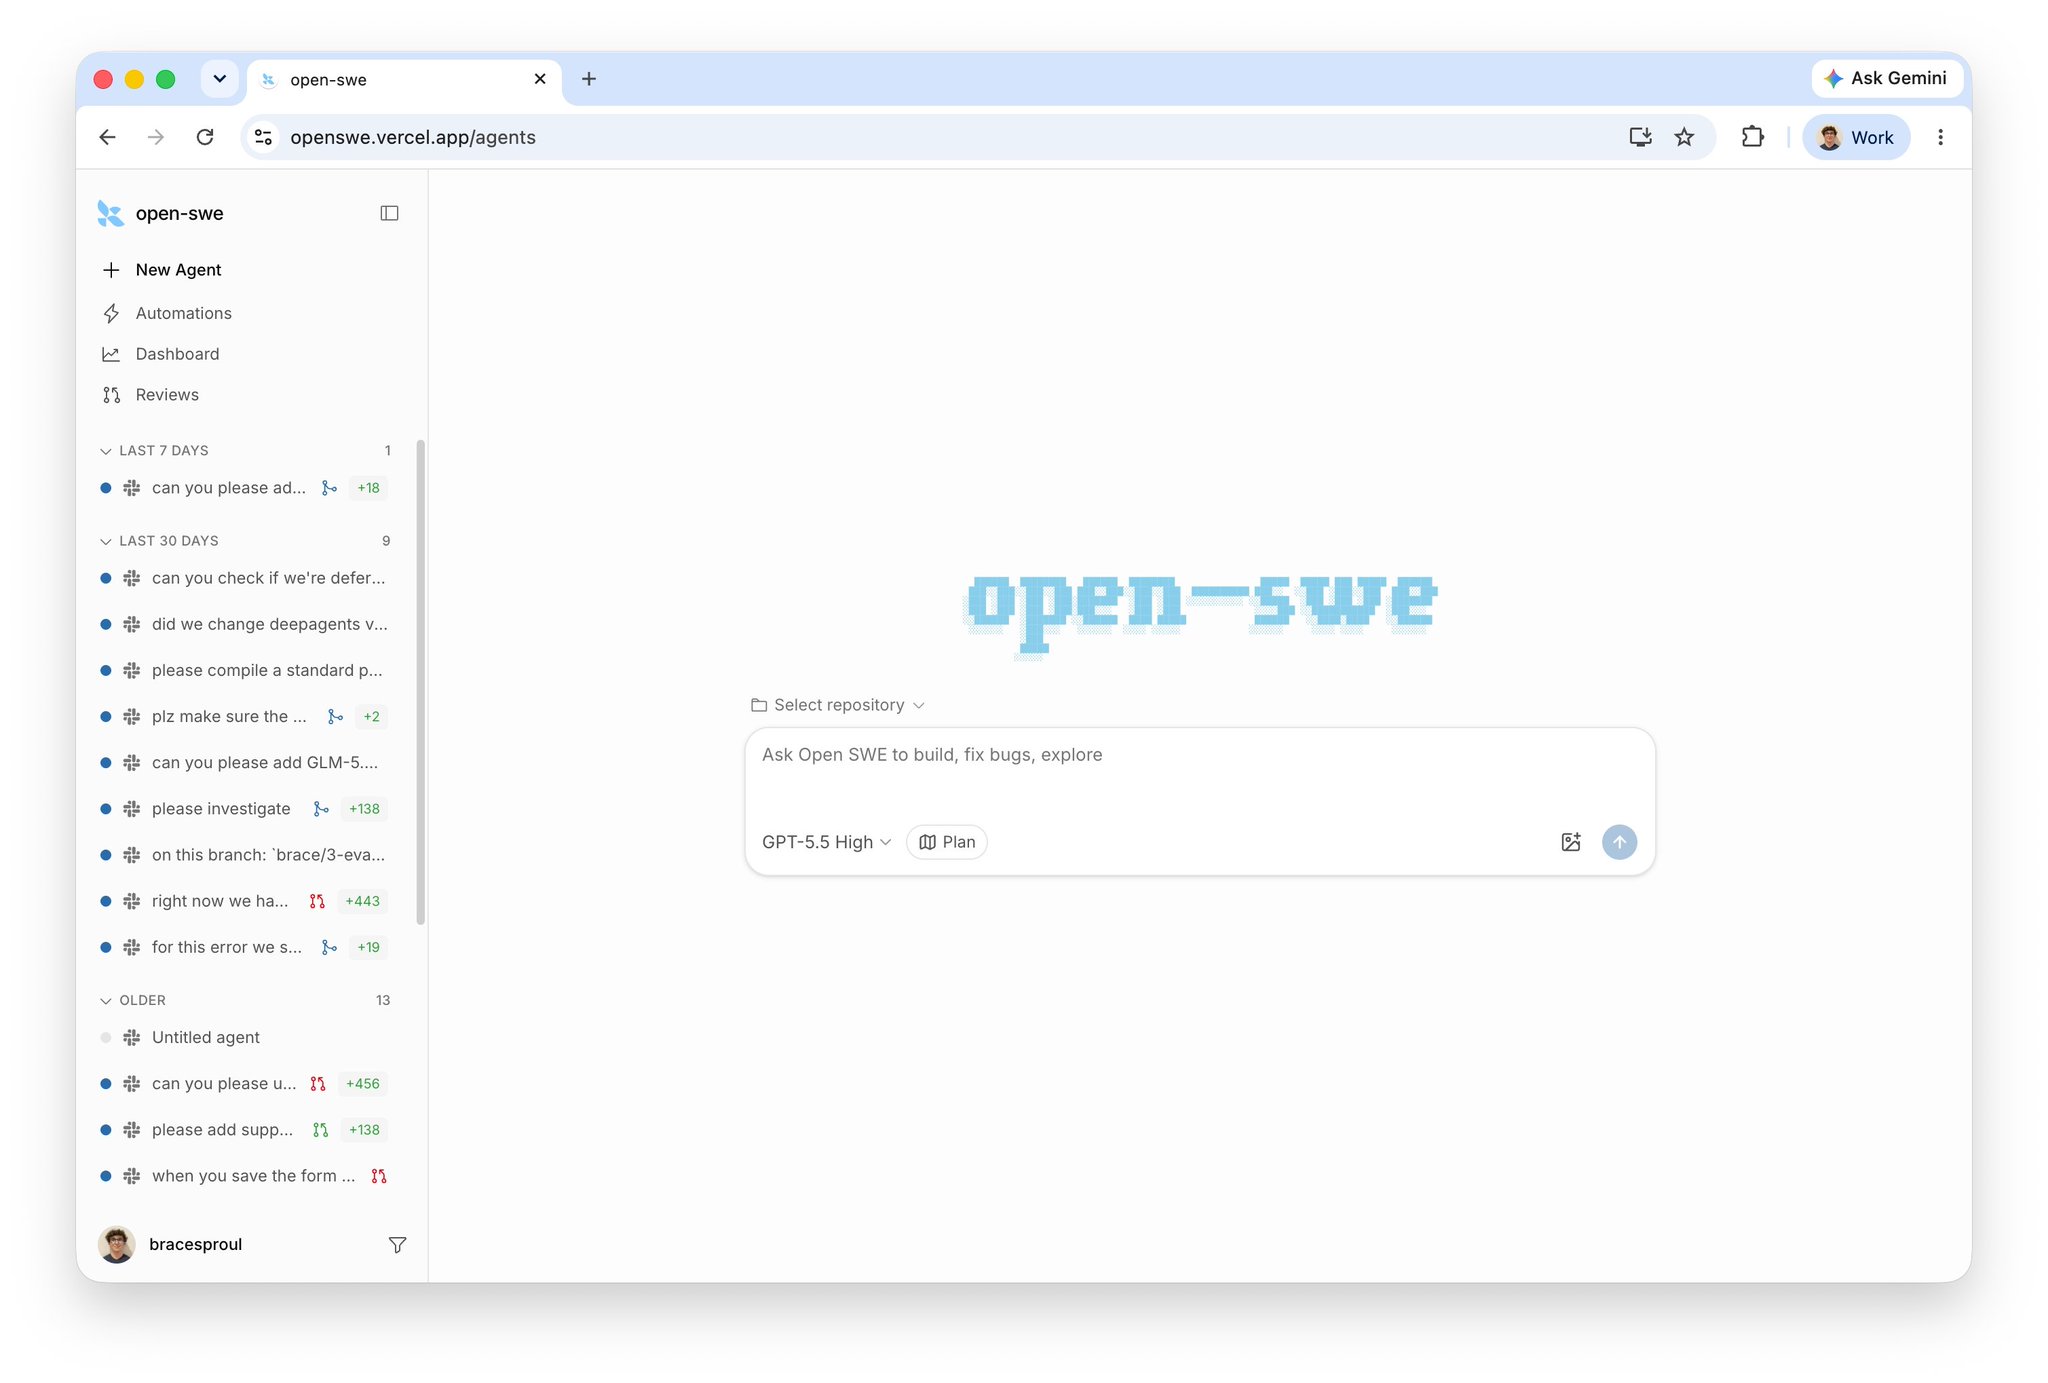Open the Work profile menu
The image size is (2048, 1383).
click(x=1856, y=137)
